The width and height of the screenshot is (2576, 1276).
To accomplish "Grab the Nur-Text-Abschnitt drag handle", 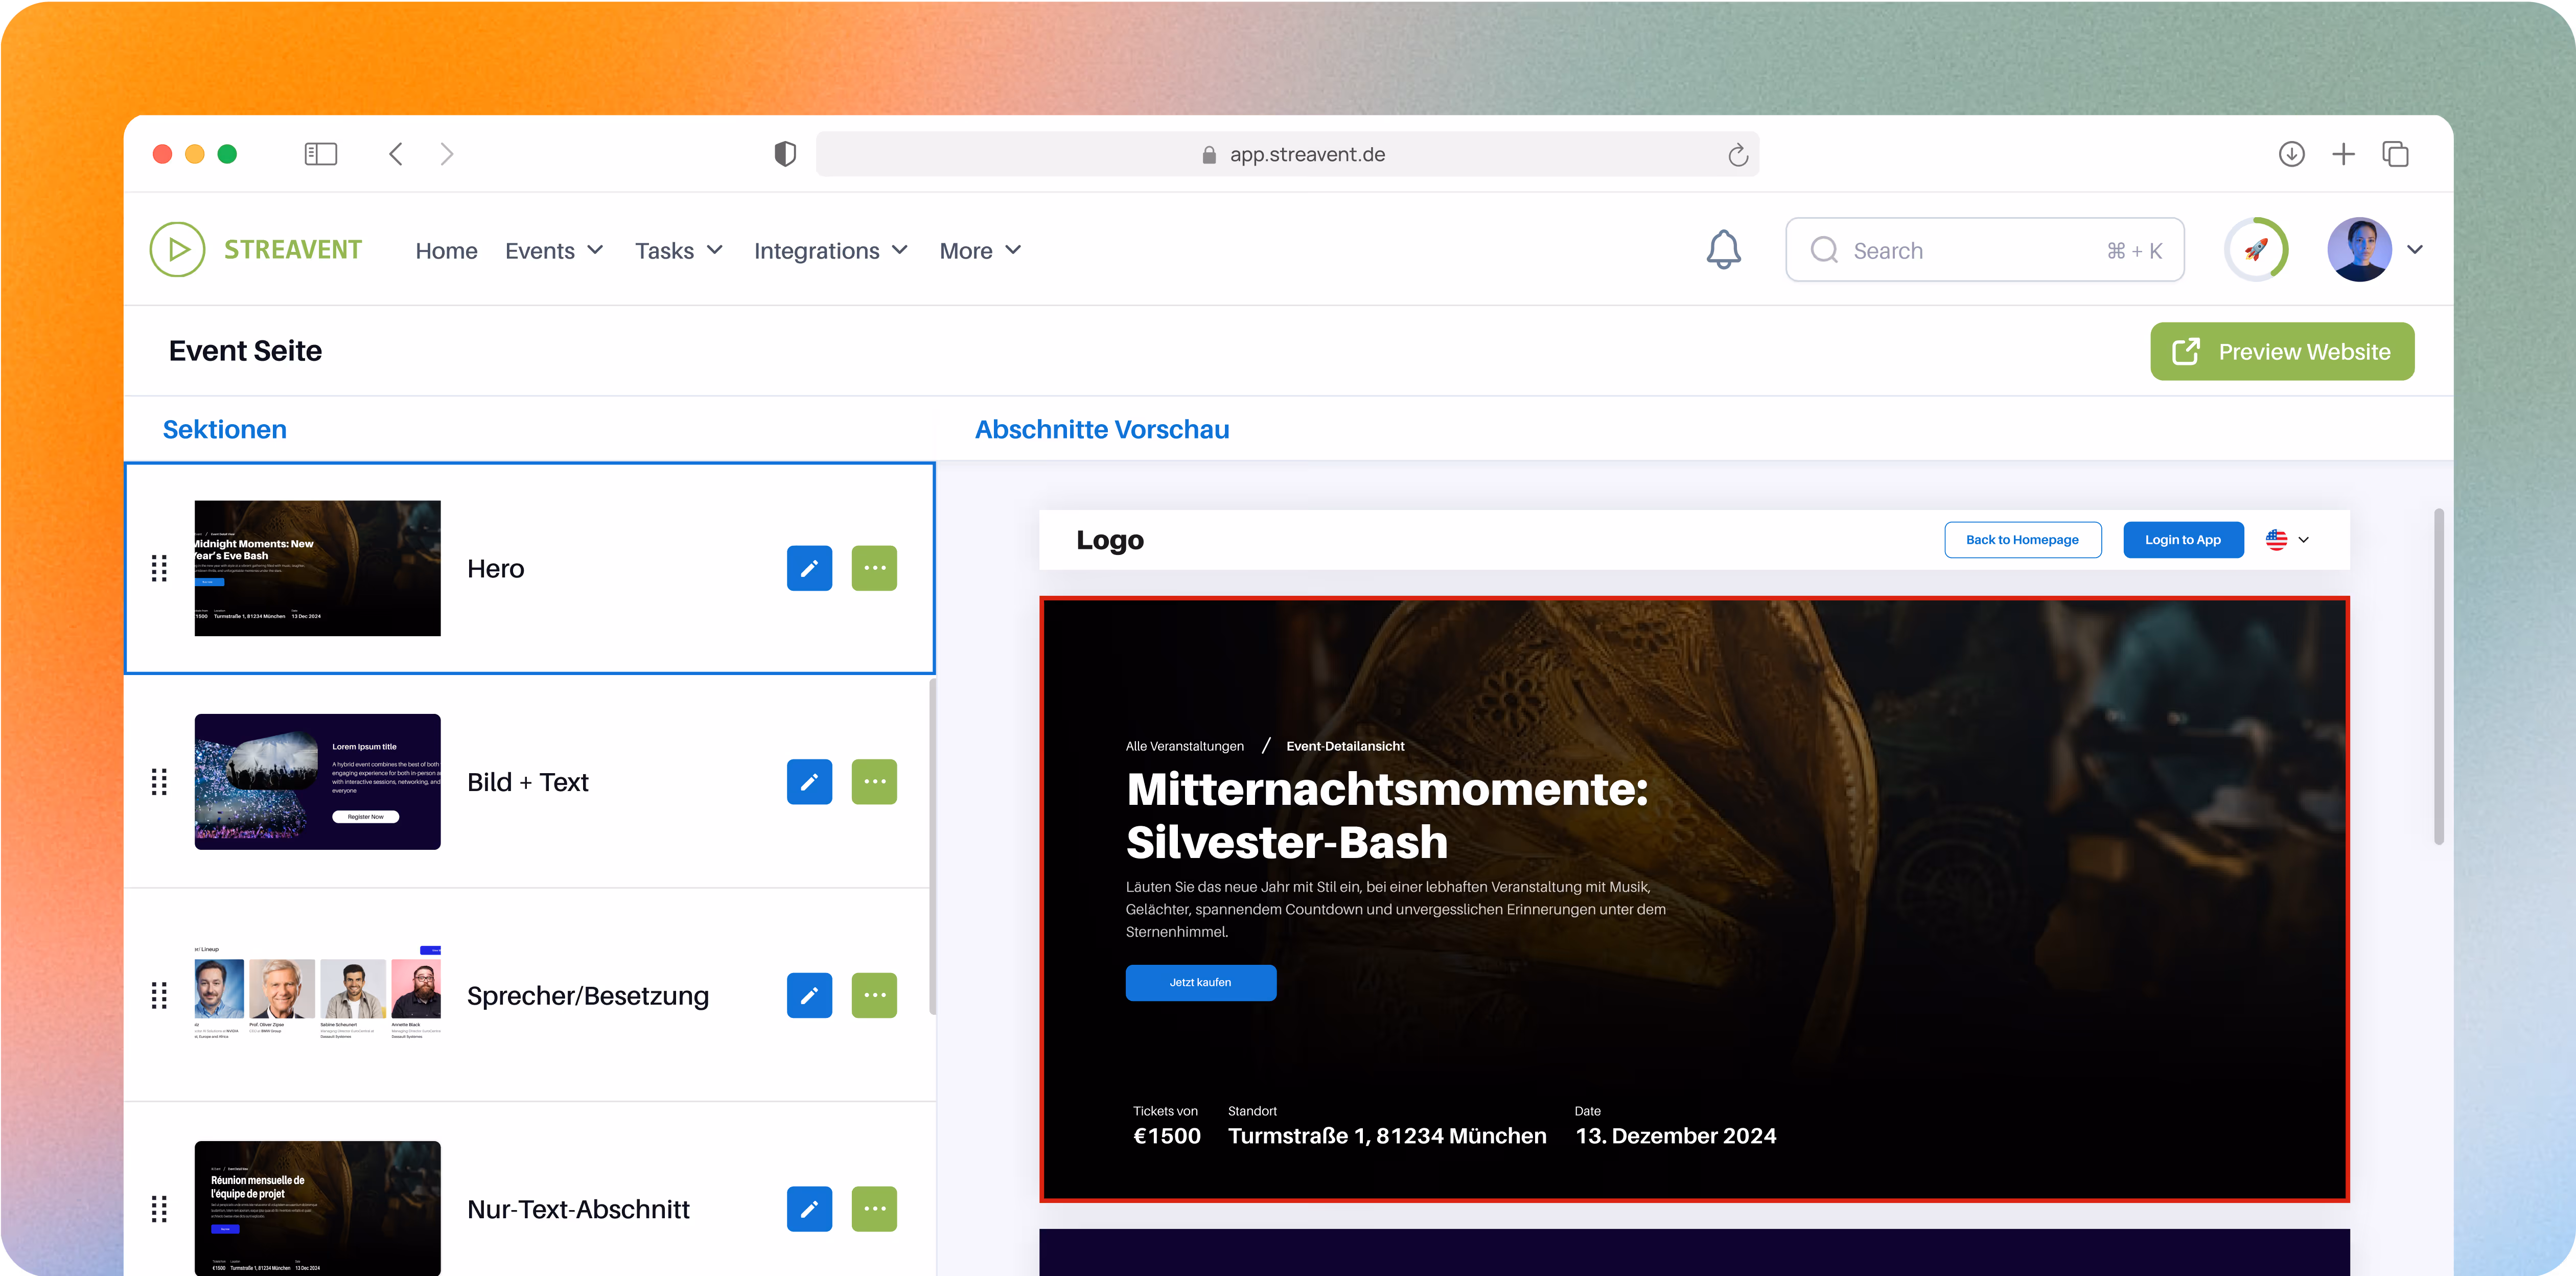I will 159,1209.
